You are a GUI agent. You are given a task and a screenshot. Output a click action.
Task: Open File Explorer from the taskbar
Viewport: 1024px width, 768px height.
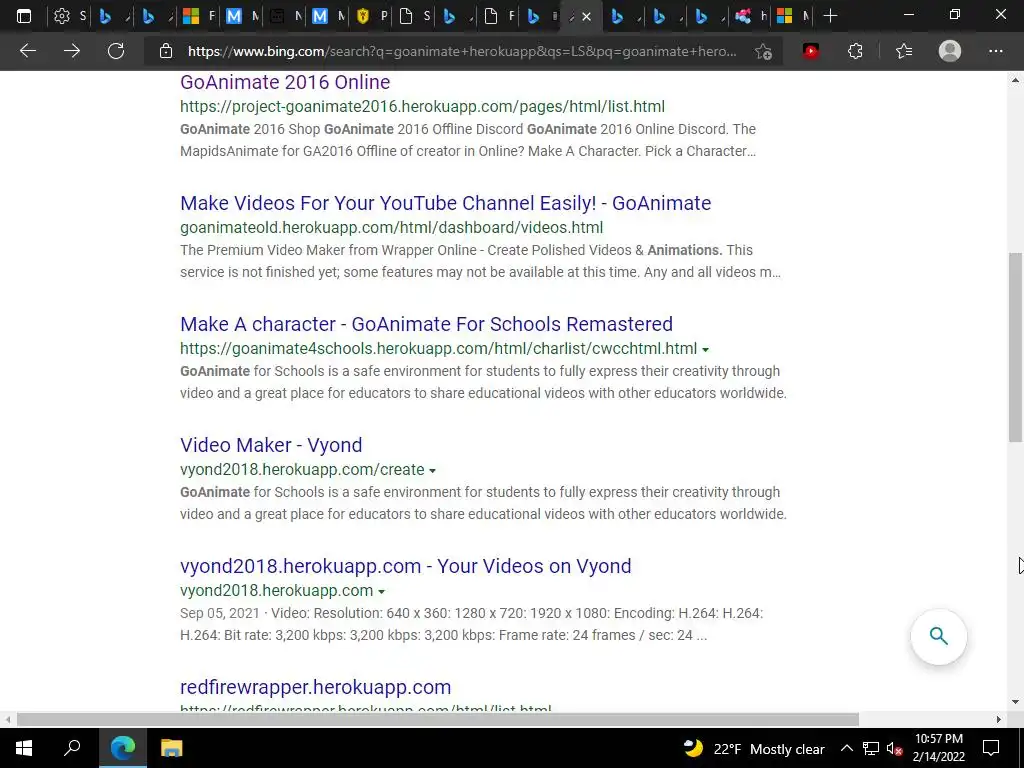pos(172,748)
